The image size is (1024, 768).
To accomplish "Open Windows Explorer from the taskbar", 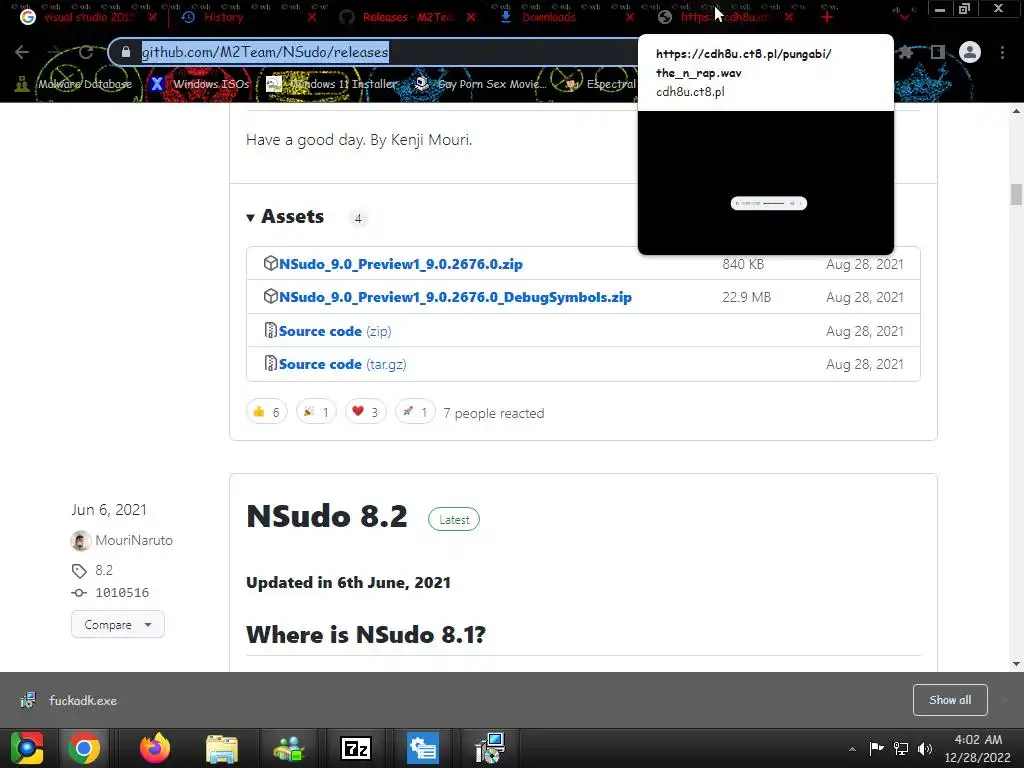I will [x=222, y=748].
